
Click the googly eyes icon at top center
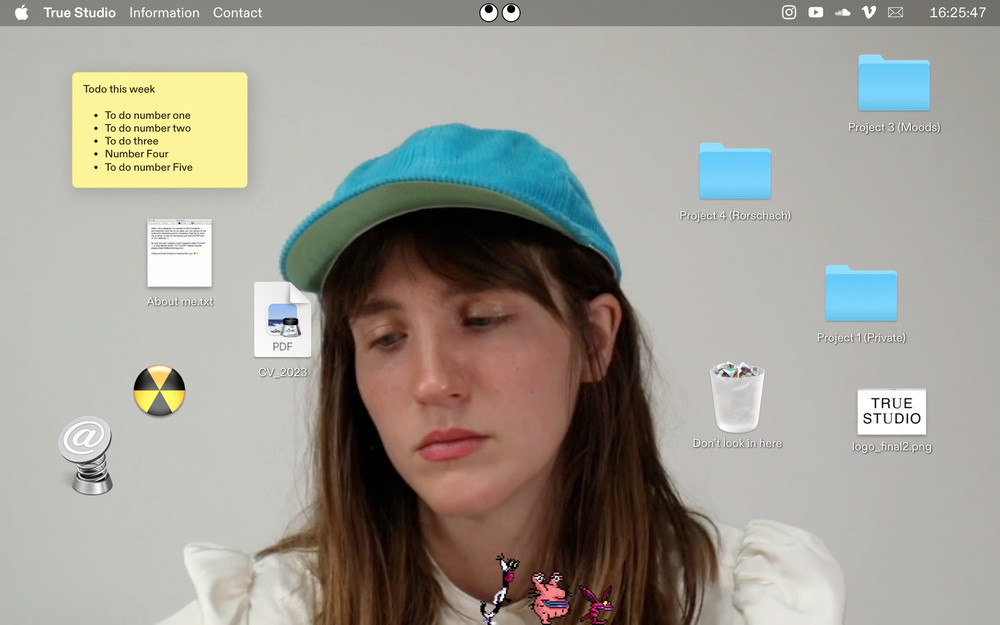[500, 13]
